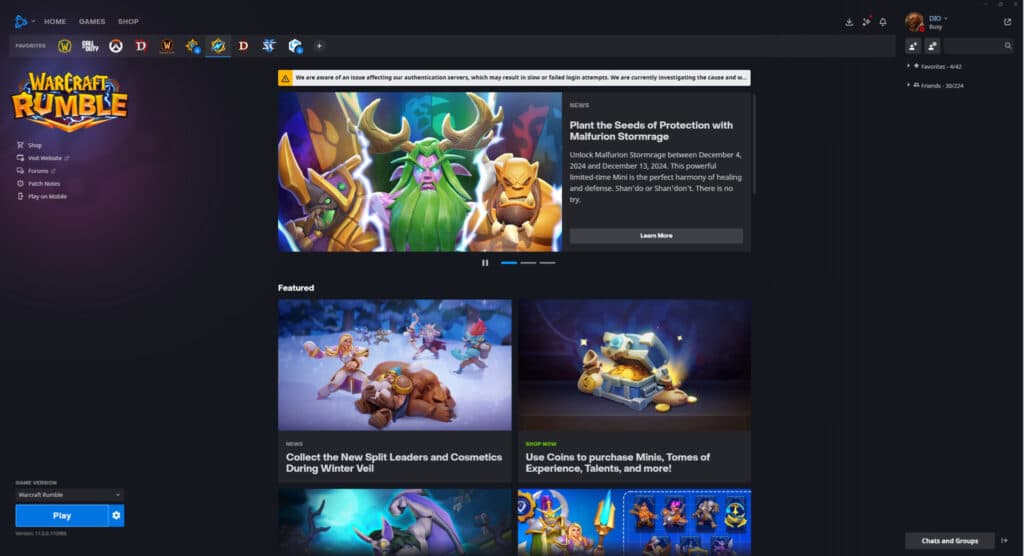1024x556 pixels.
Task: Pop out the social panel icon
Action: [1007, 22]
